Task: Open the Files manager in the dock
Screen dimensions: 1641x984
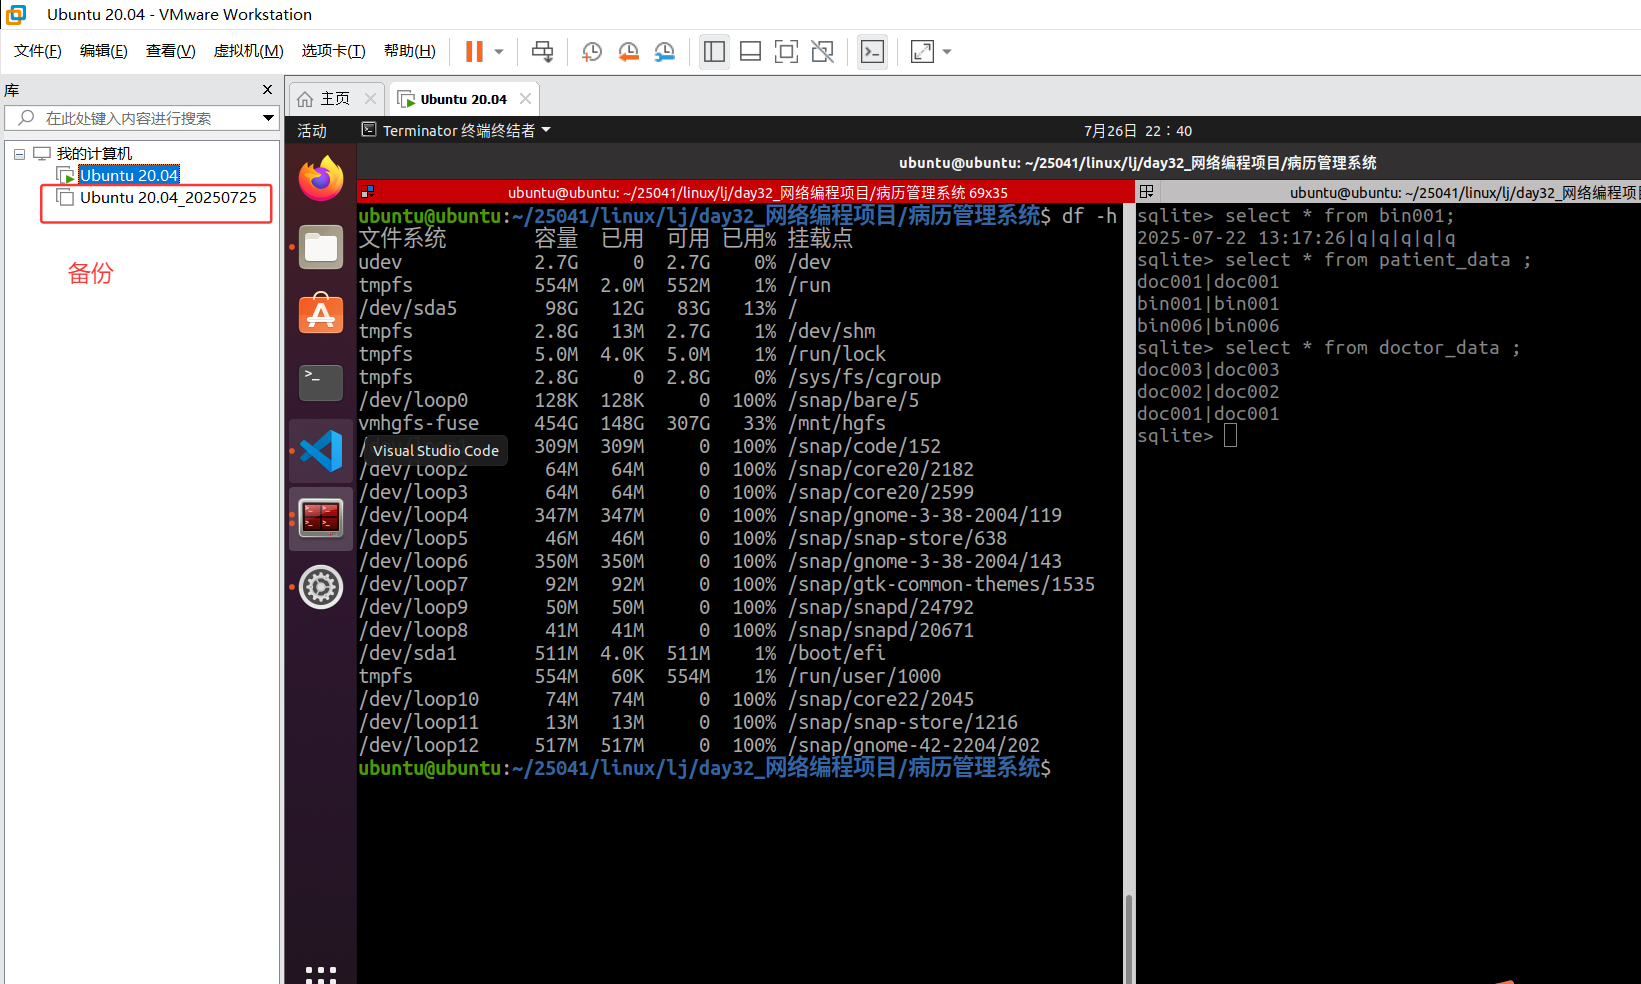Action: [321, 247]
